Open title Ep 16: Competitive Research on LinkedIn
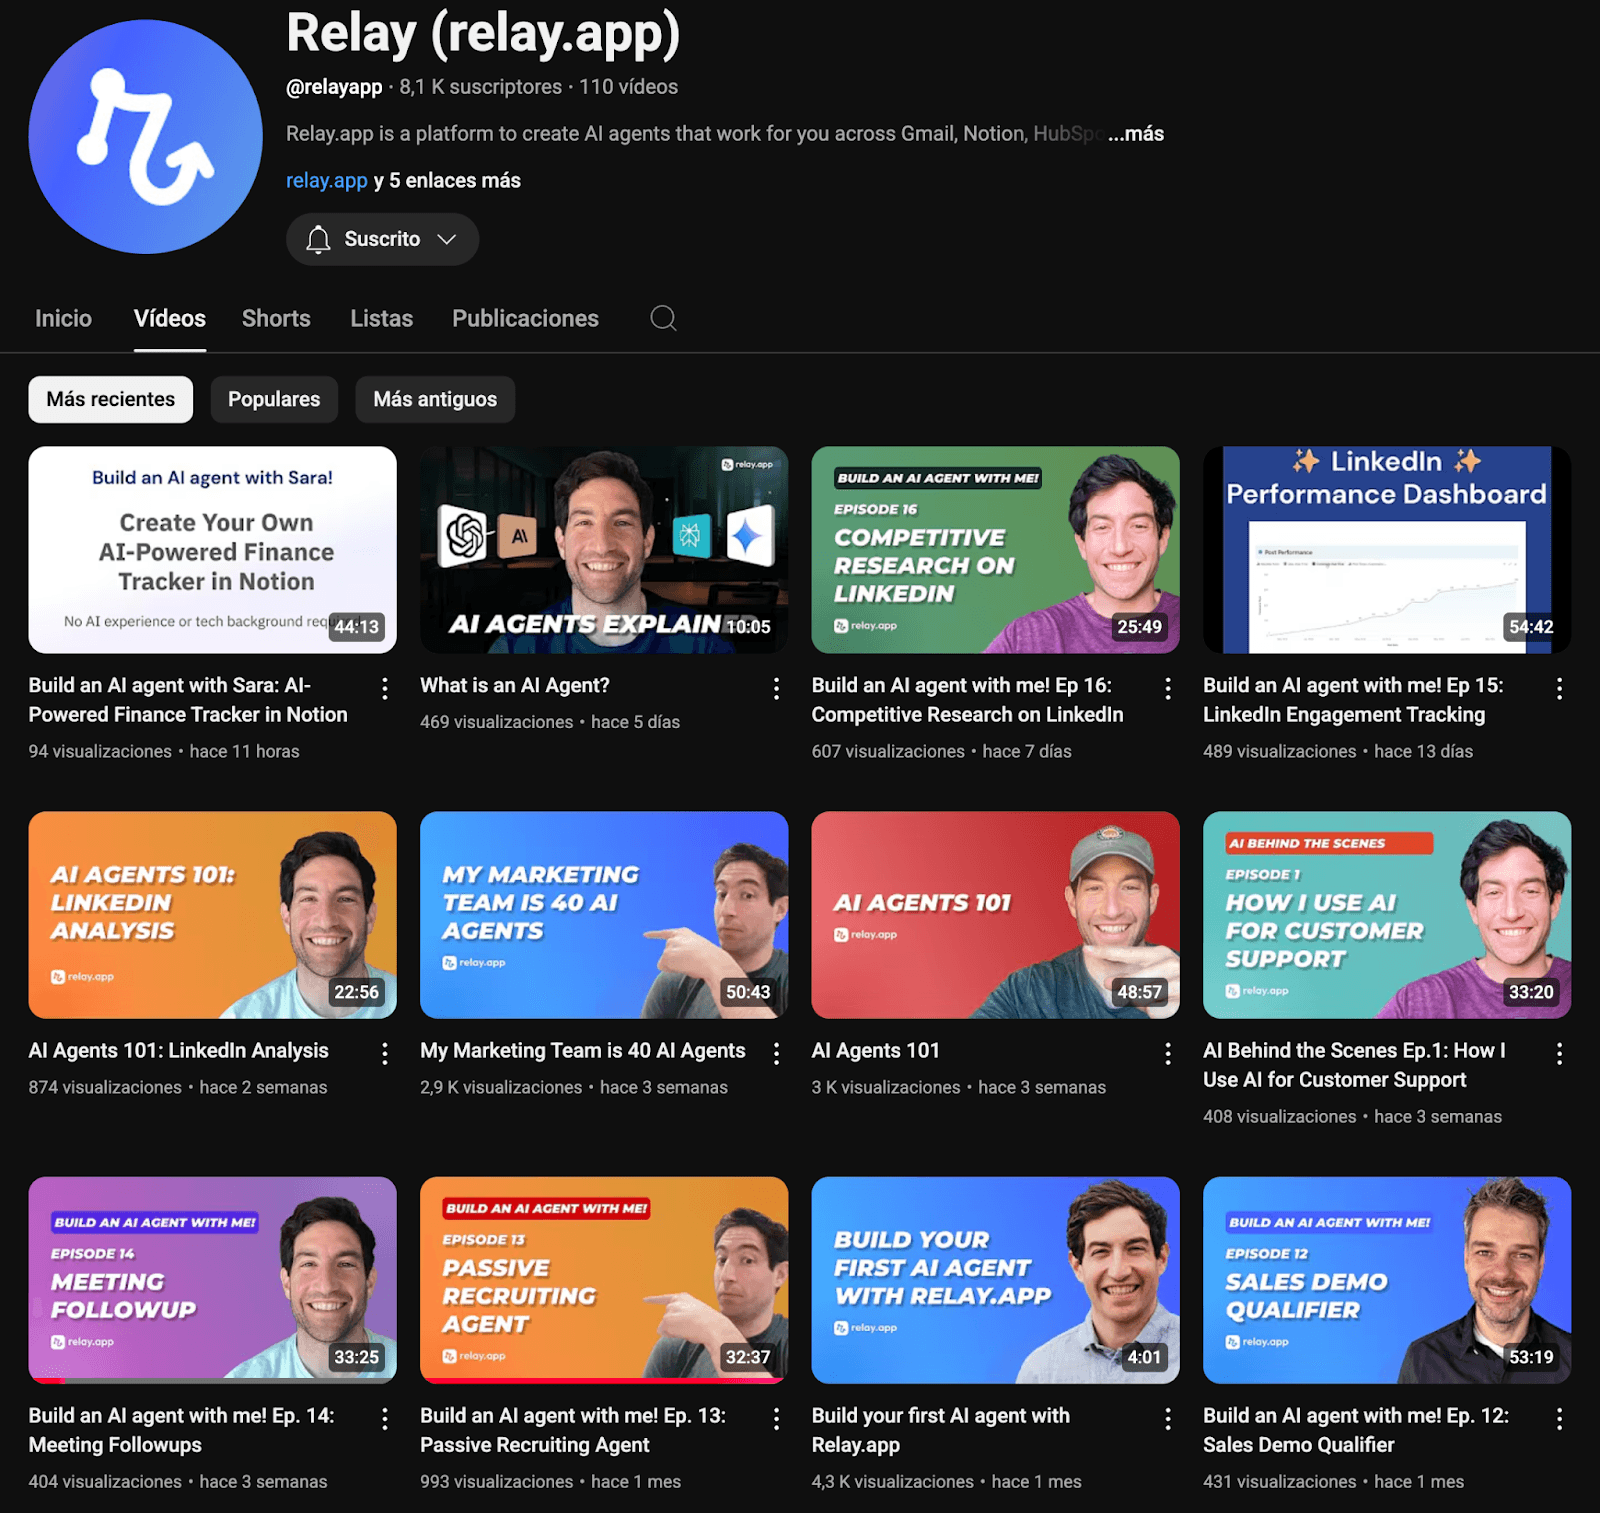 coord(967,700)
